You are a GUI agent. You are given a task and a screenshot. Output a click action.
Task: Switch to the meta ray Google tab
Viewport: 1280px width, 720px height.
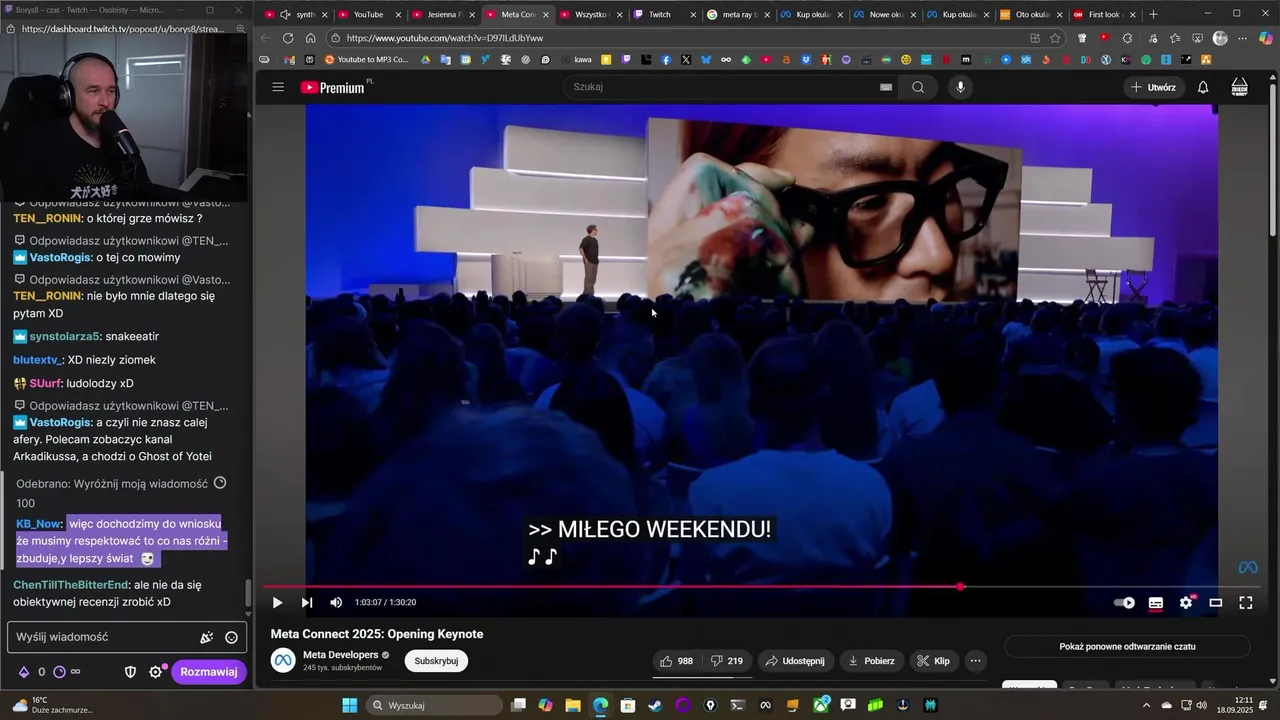coord(740,14)
